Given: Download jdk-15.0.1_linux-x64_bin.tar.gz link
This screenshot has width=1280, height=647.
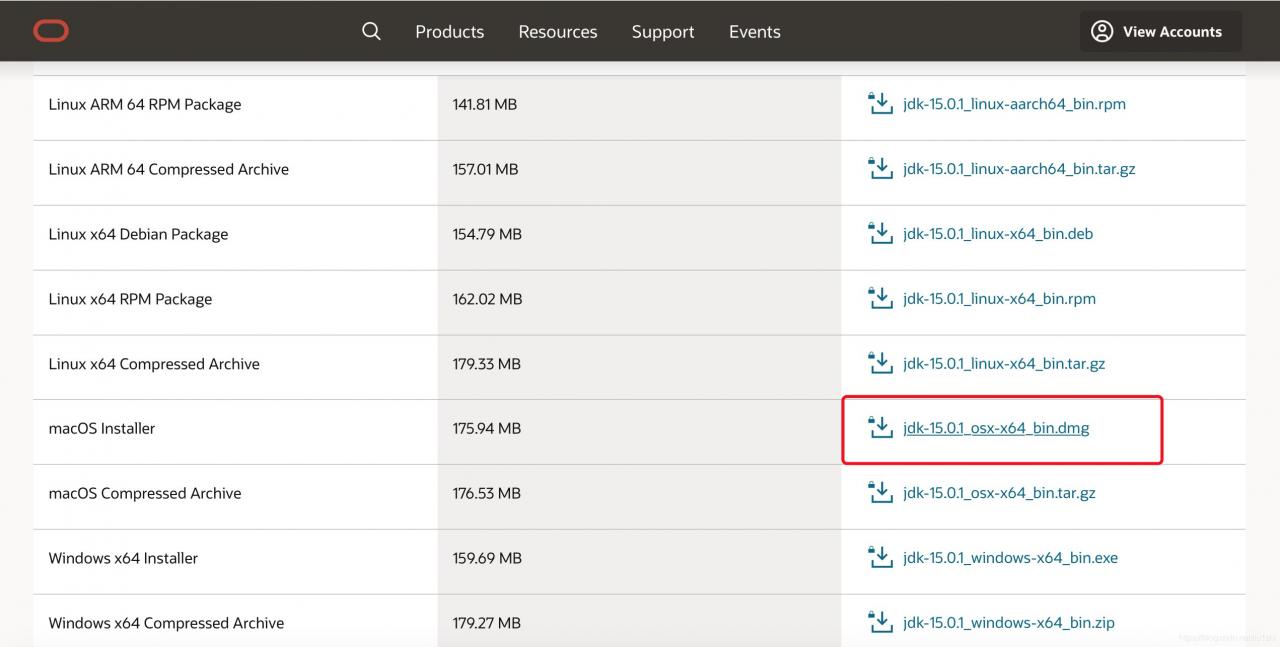Looking at the screenshot, I should pyautogui.click(x=1003, y=364).
